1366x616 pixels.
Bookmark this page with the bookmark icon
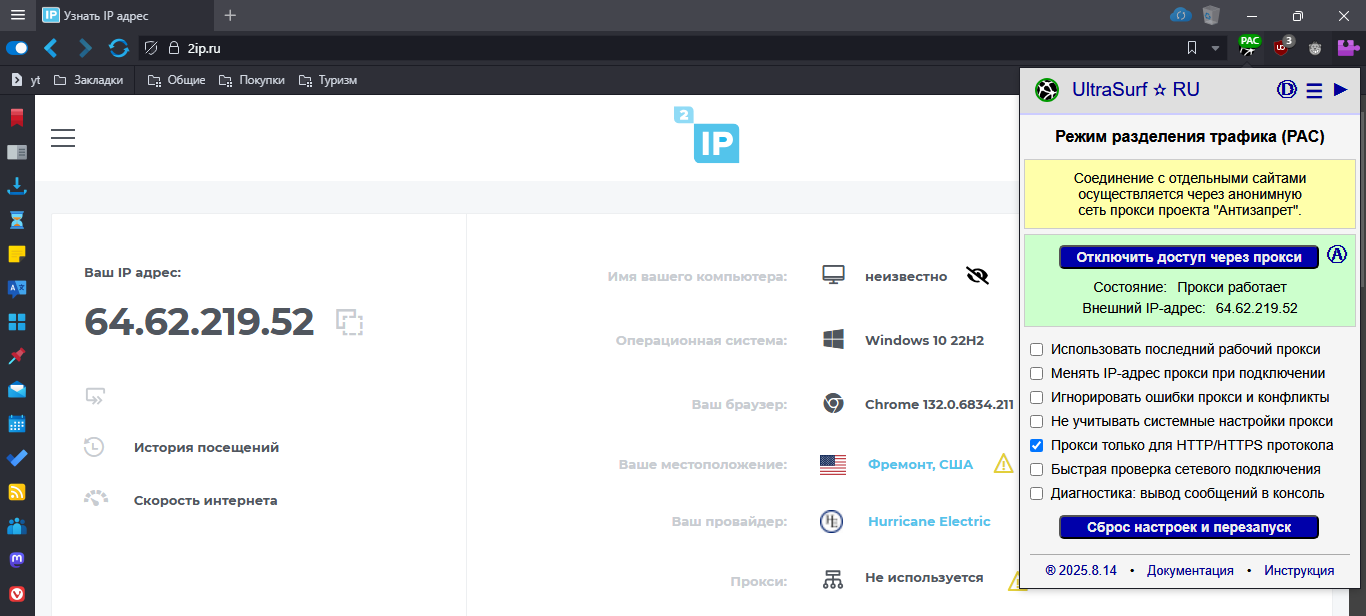1191,47
